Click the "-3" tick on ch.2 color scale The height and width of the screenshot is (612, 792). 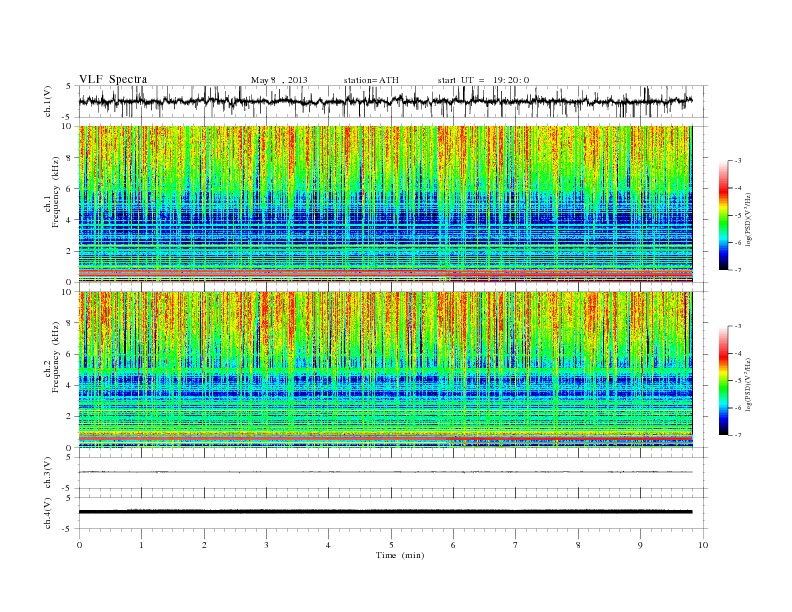click(x=737, y=327)
